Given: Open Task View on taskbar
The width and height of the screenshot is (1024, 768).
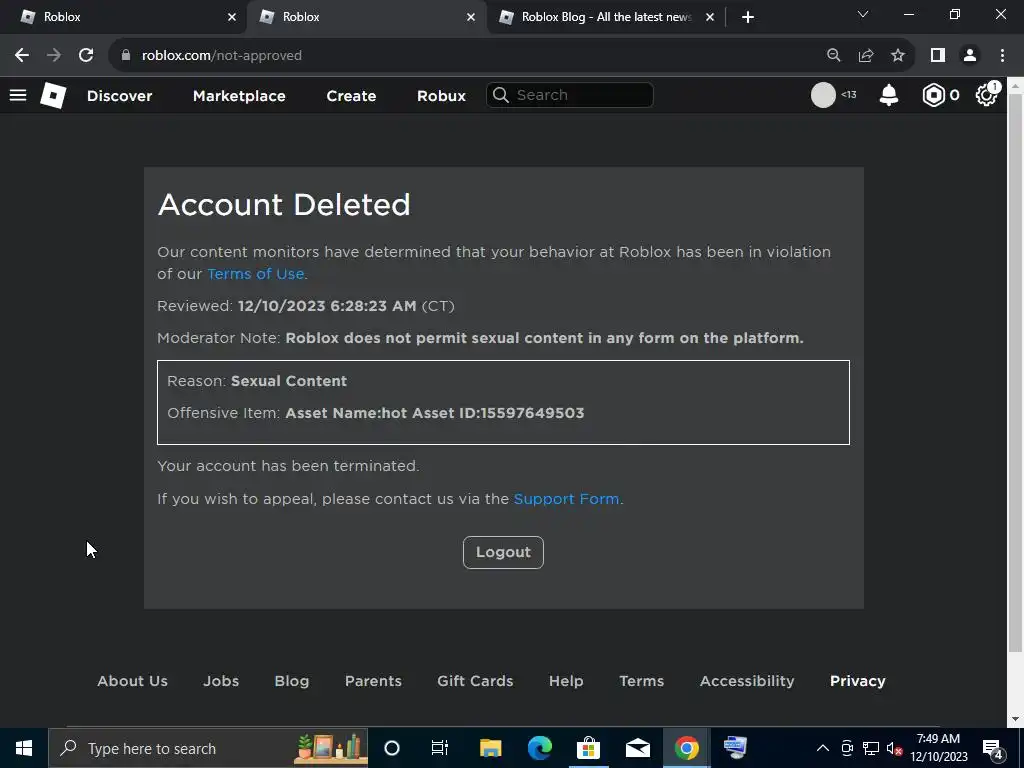Looking at the screenshot, I should (x=440, y=748).
